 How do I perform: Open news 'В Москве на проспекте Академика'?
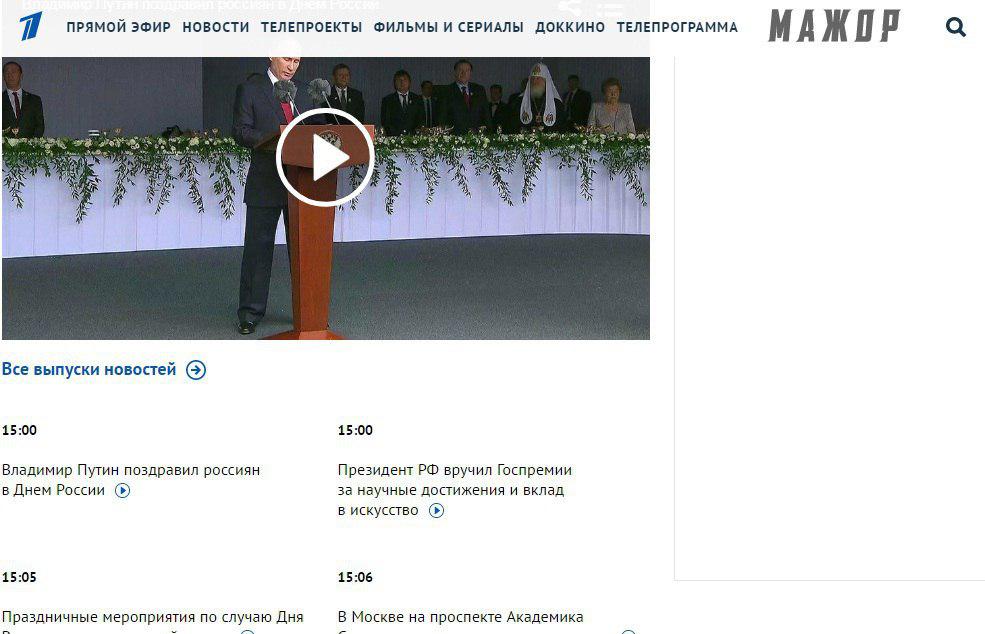click(x=460, y=617)
